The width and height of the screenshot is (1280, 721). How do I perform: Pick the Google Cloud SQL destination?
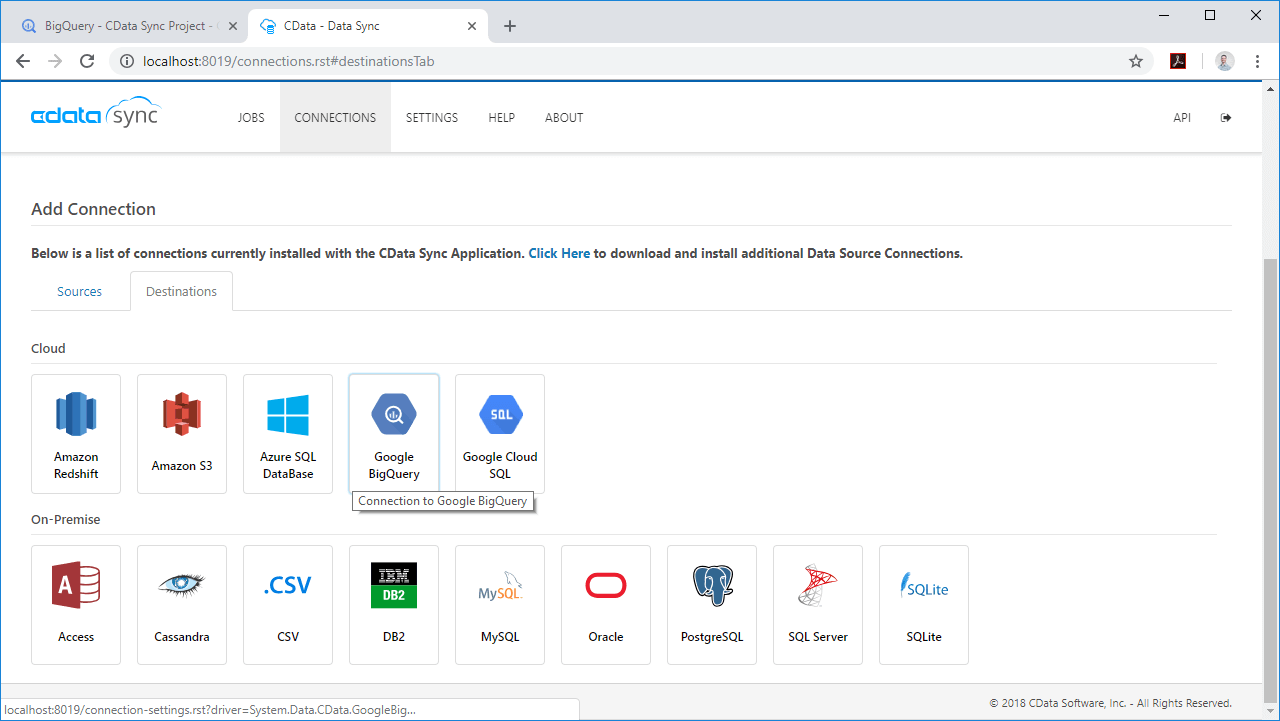pyautogui.click(x=500, y=433)
